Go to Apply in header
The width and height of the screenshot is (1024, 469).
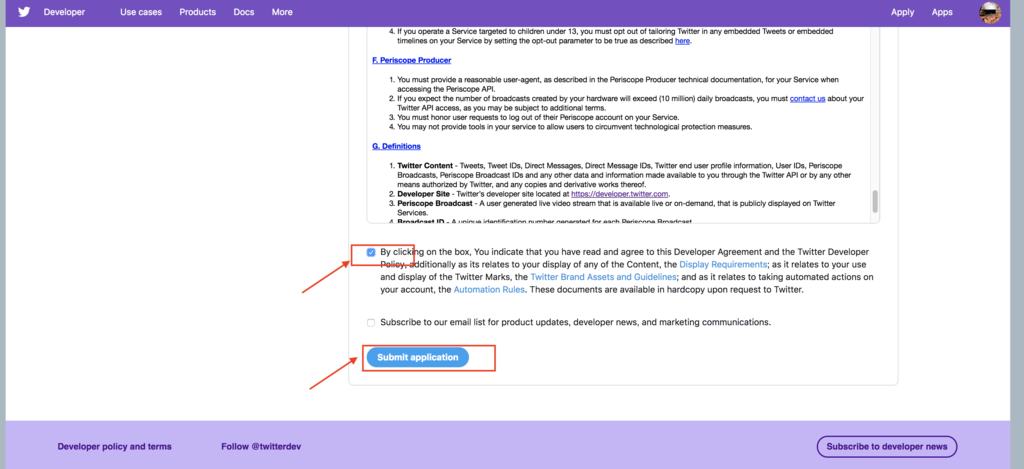tap(903, 12)
